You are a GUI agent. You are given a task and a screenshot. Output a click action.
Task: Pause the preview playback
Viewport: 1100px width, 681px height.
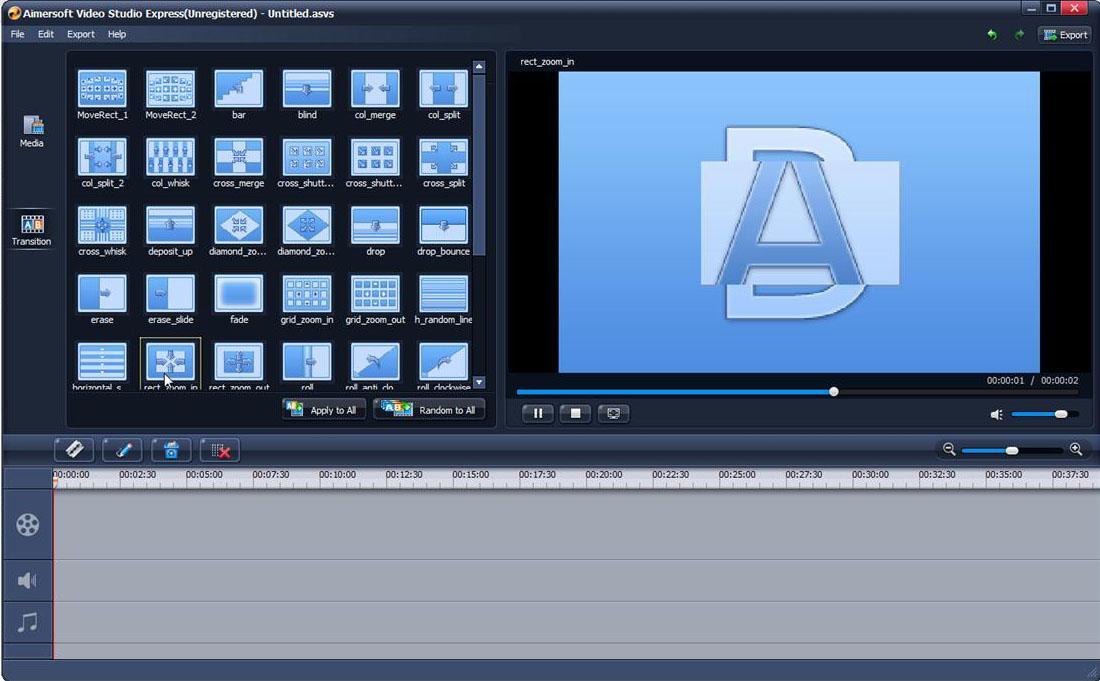537,413
